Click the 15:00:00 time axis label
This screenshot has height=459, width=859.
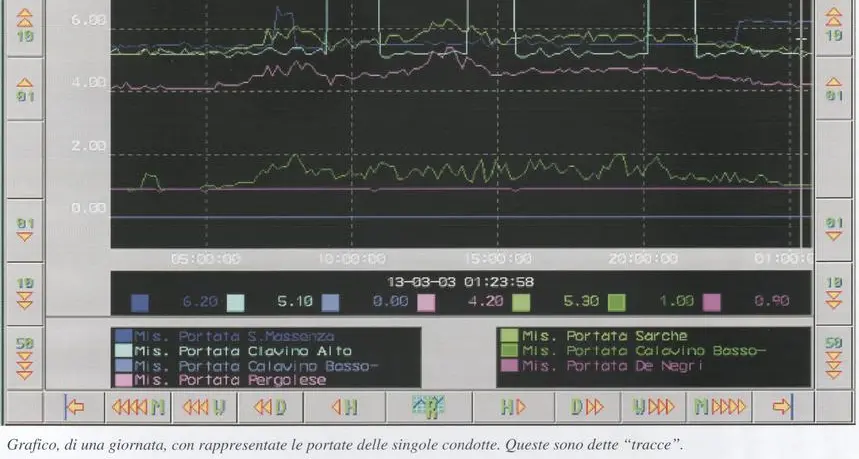pos(498,258)
